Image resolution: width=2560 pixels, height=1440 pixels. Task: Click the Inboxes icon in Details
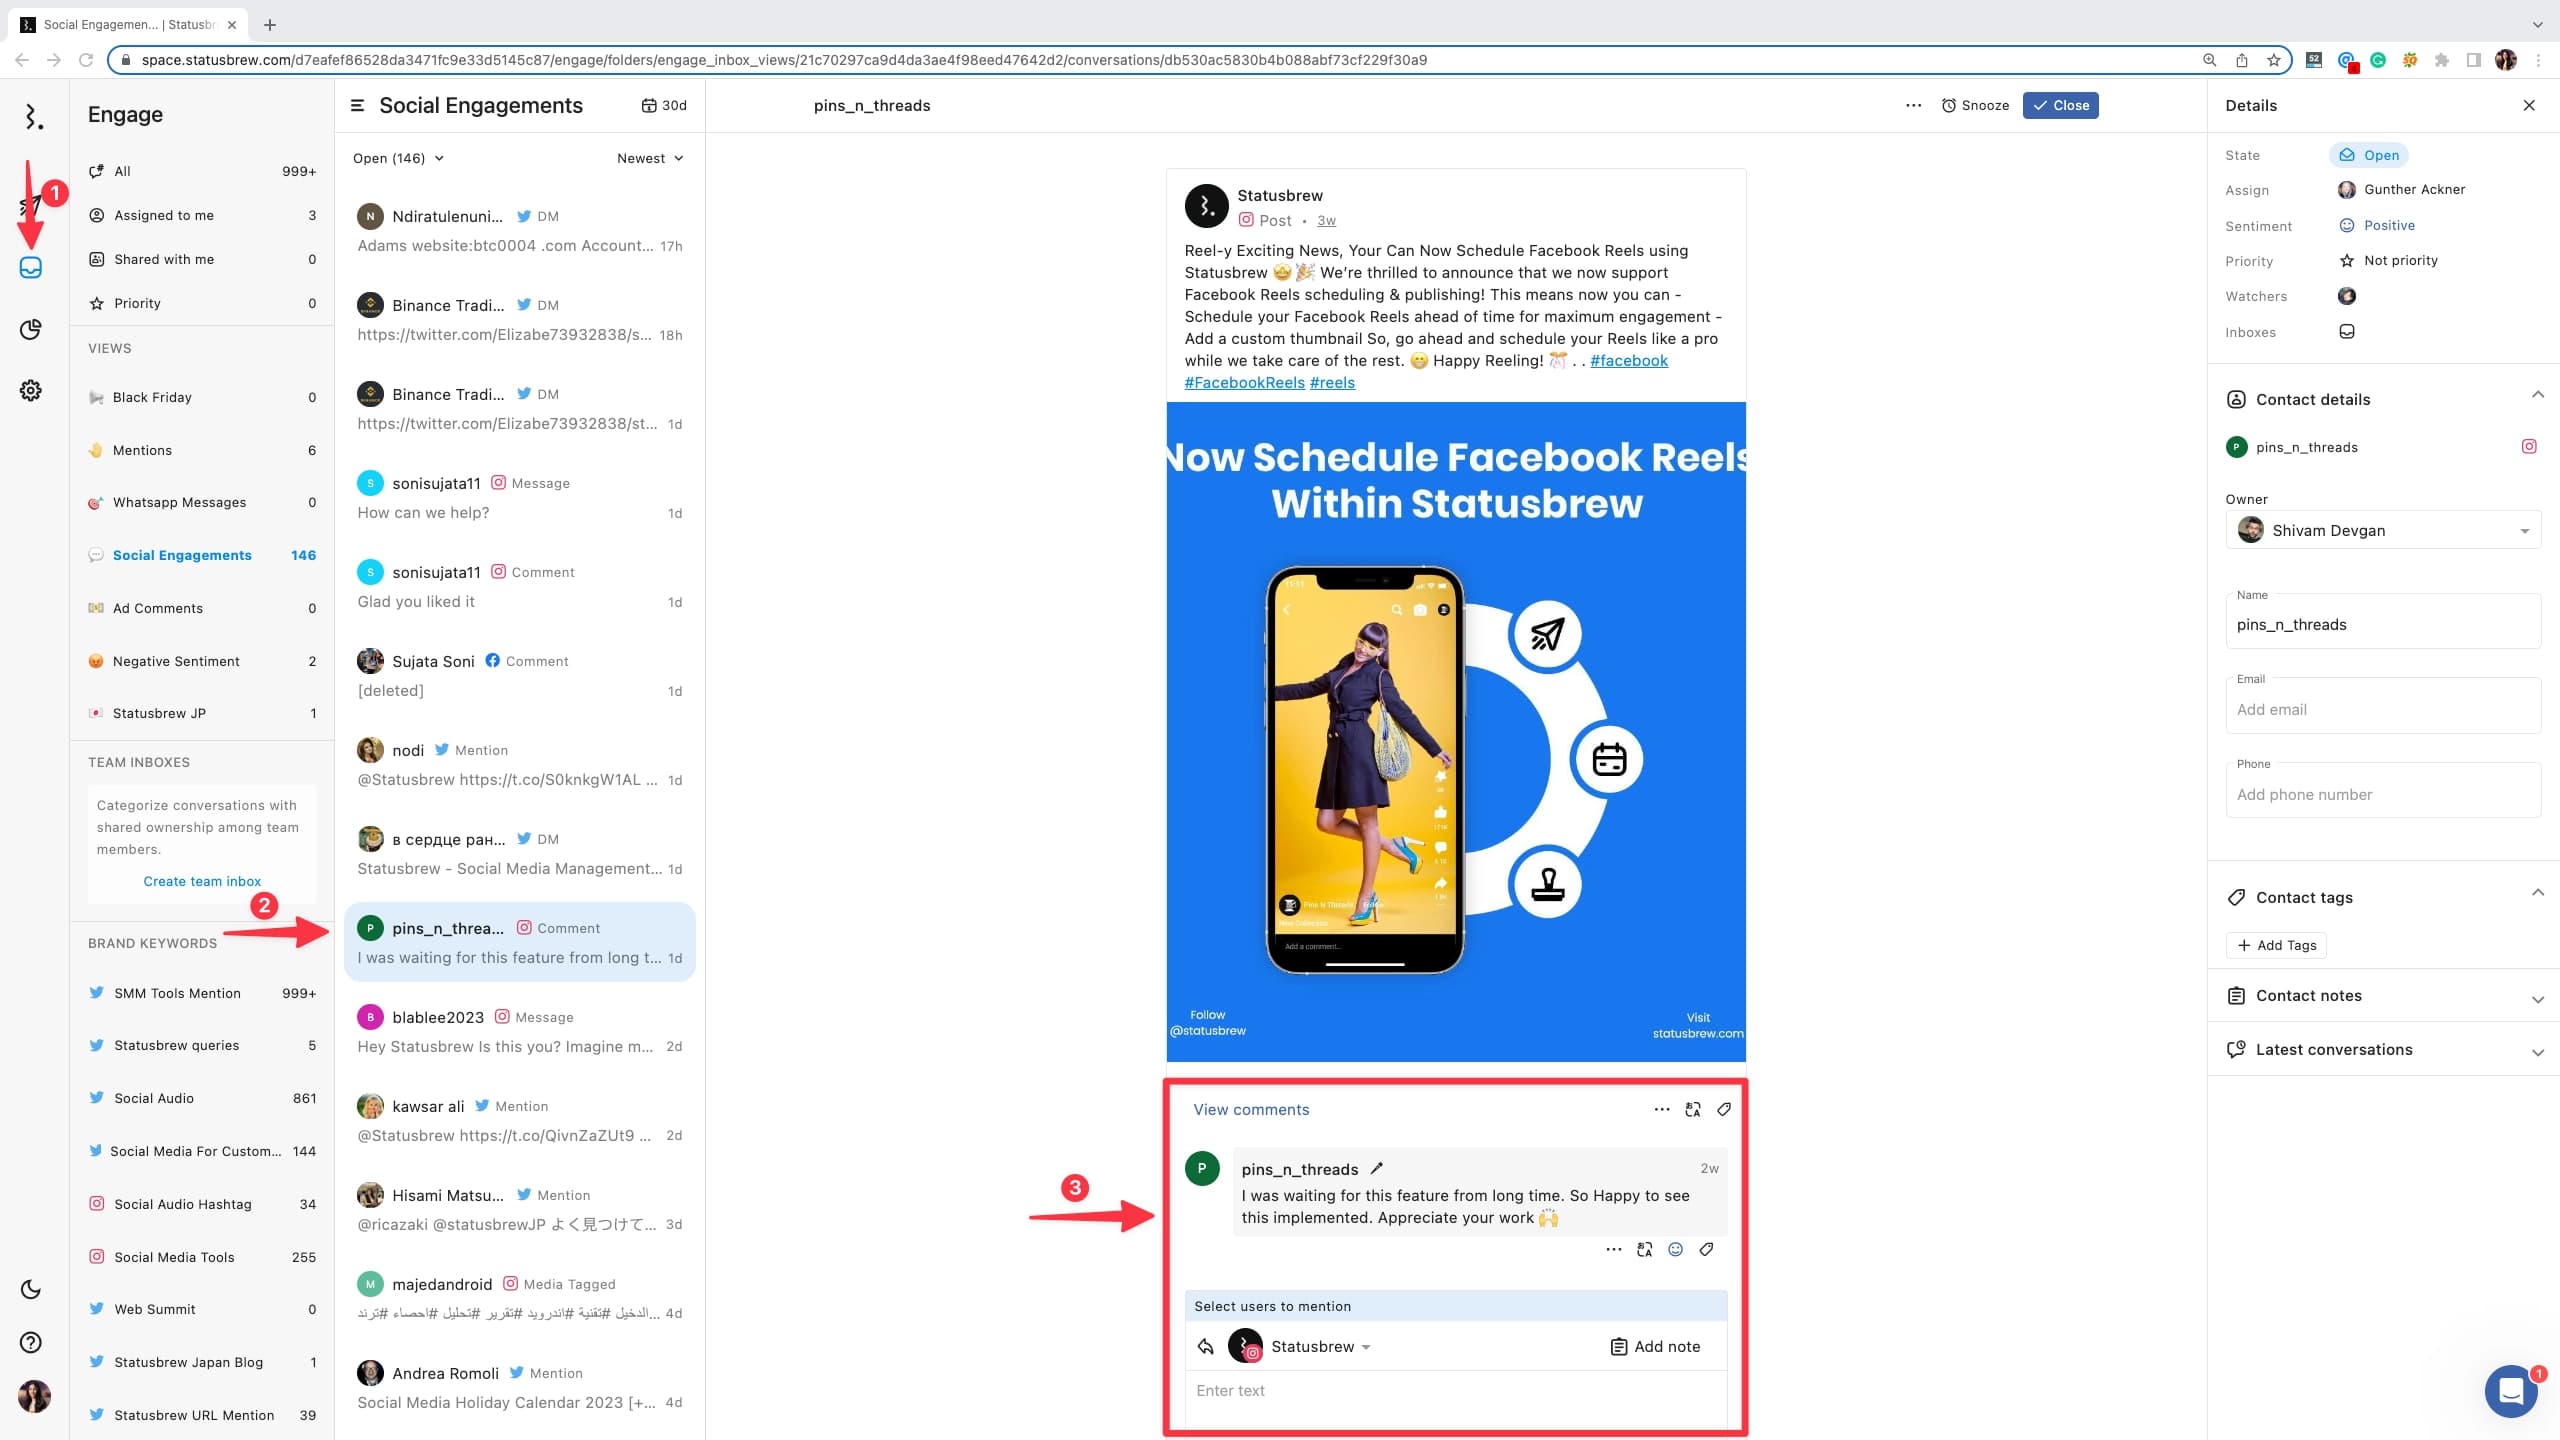pyautogui.click(x=2347, y=332)
